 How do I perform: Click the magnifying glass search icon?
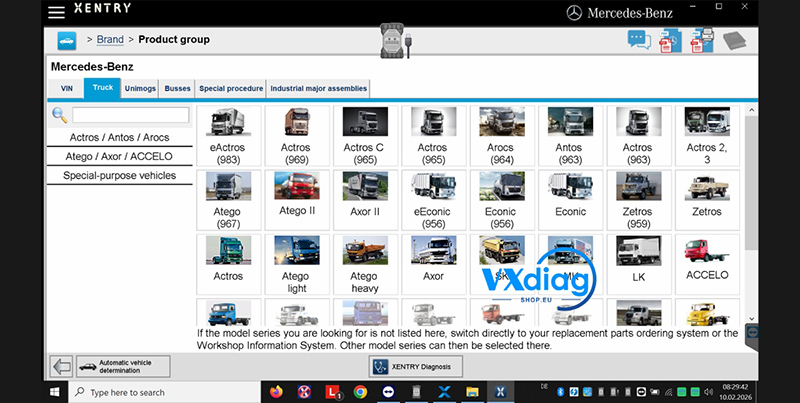(x=60, y=115)
